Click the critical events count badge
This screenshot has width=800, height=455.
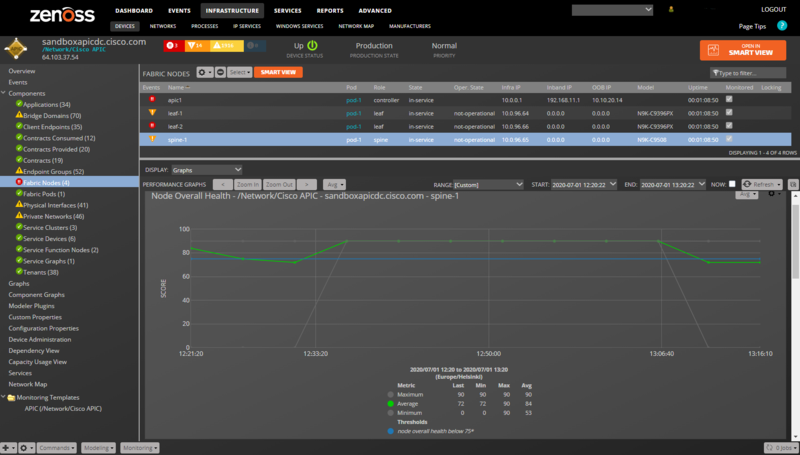[x=173, y=45]
